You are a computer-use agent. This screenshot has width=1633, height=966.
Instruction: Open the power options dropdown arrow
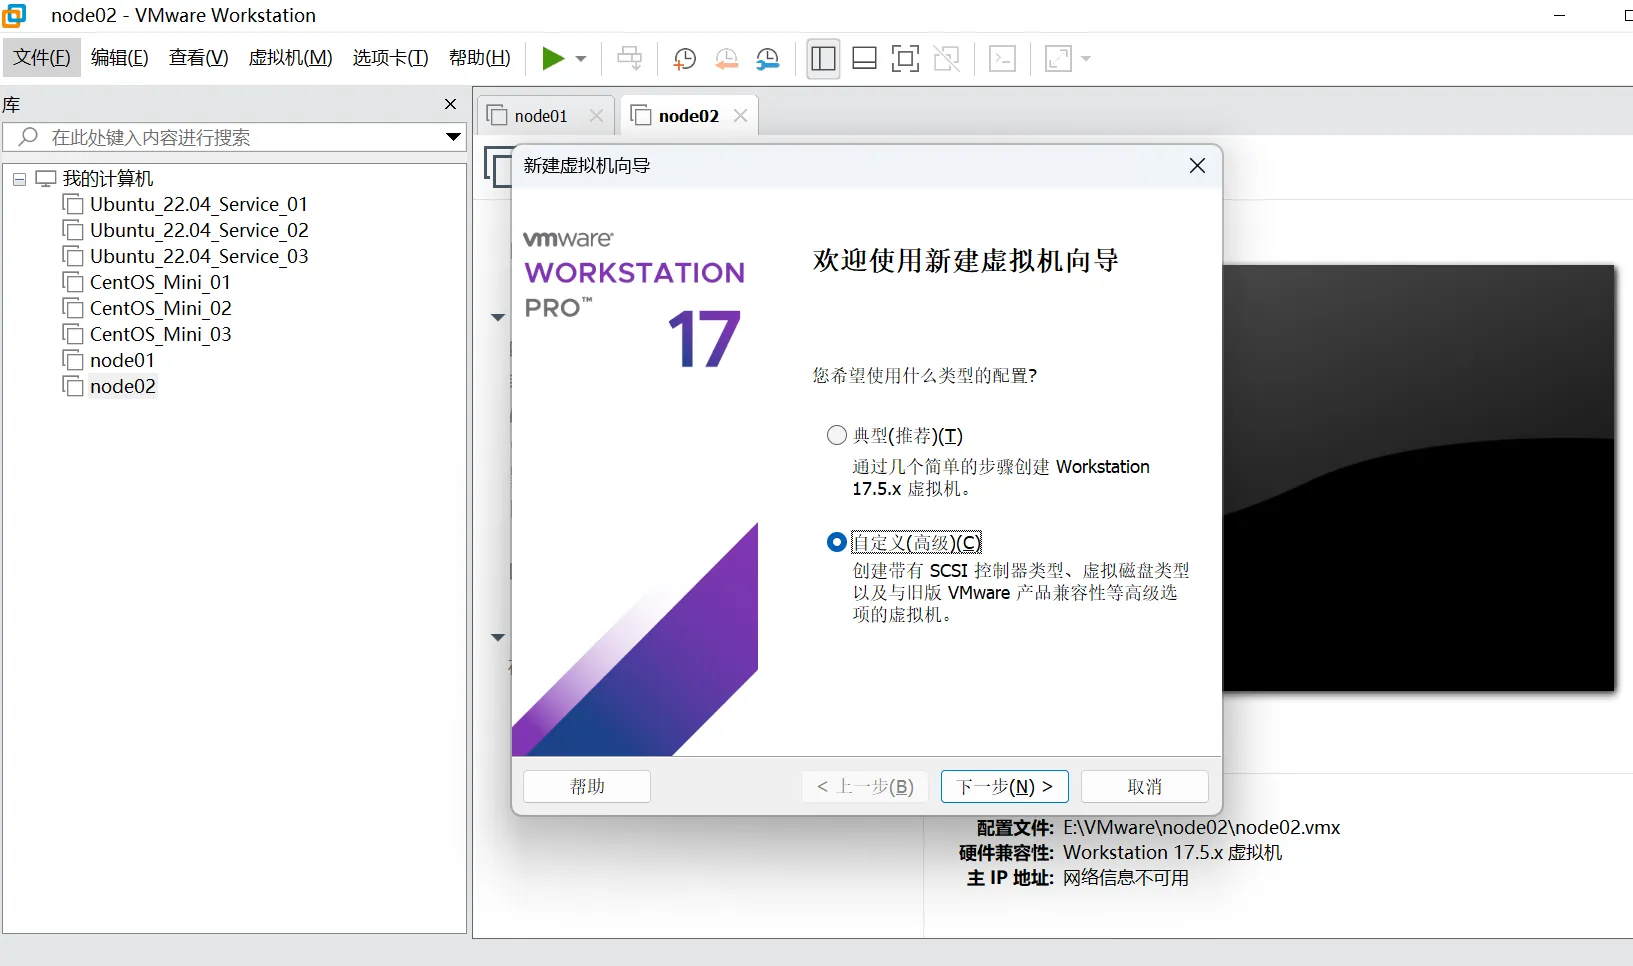[x=581, y=59]
